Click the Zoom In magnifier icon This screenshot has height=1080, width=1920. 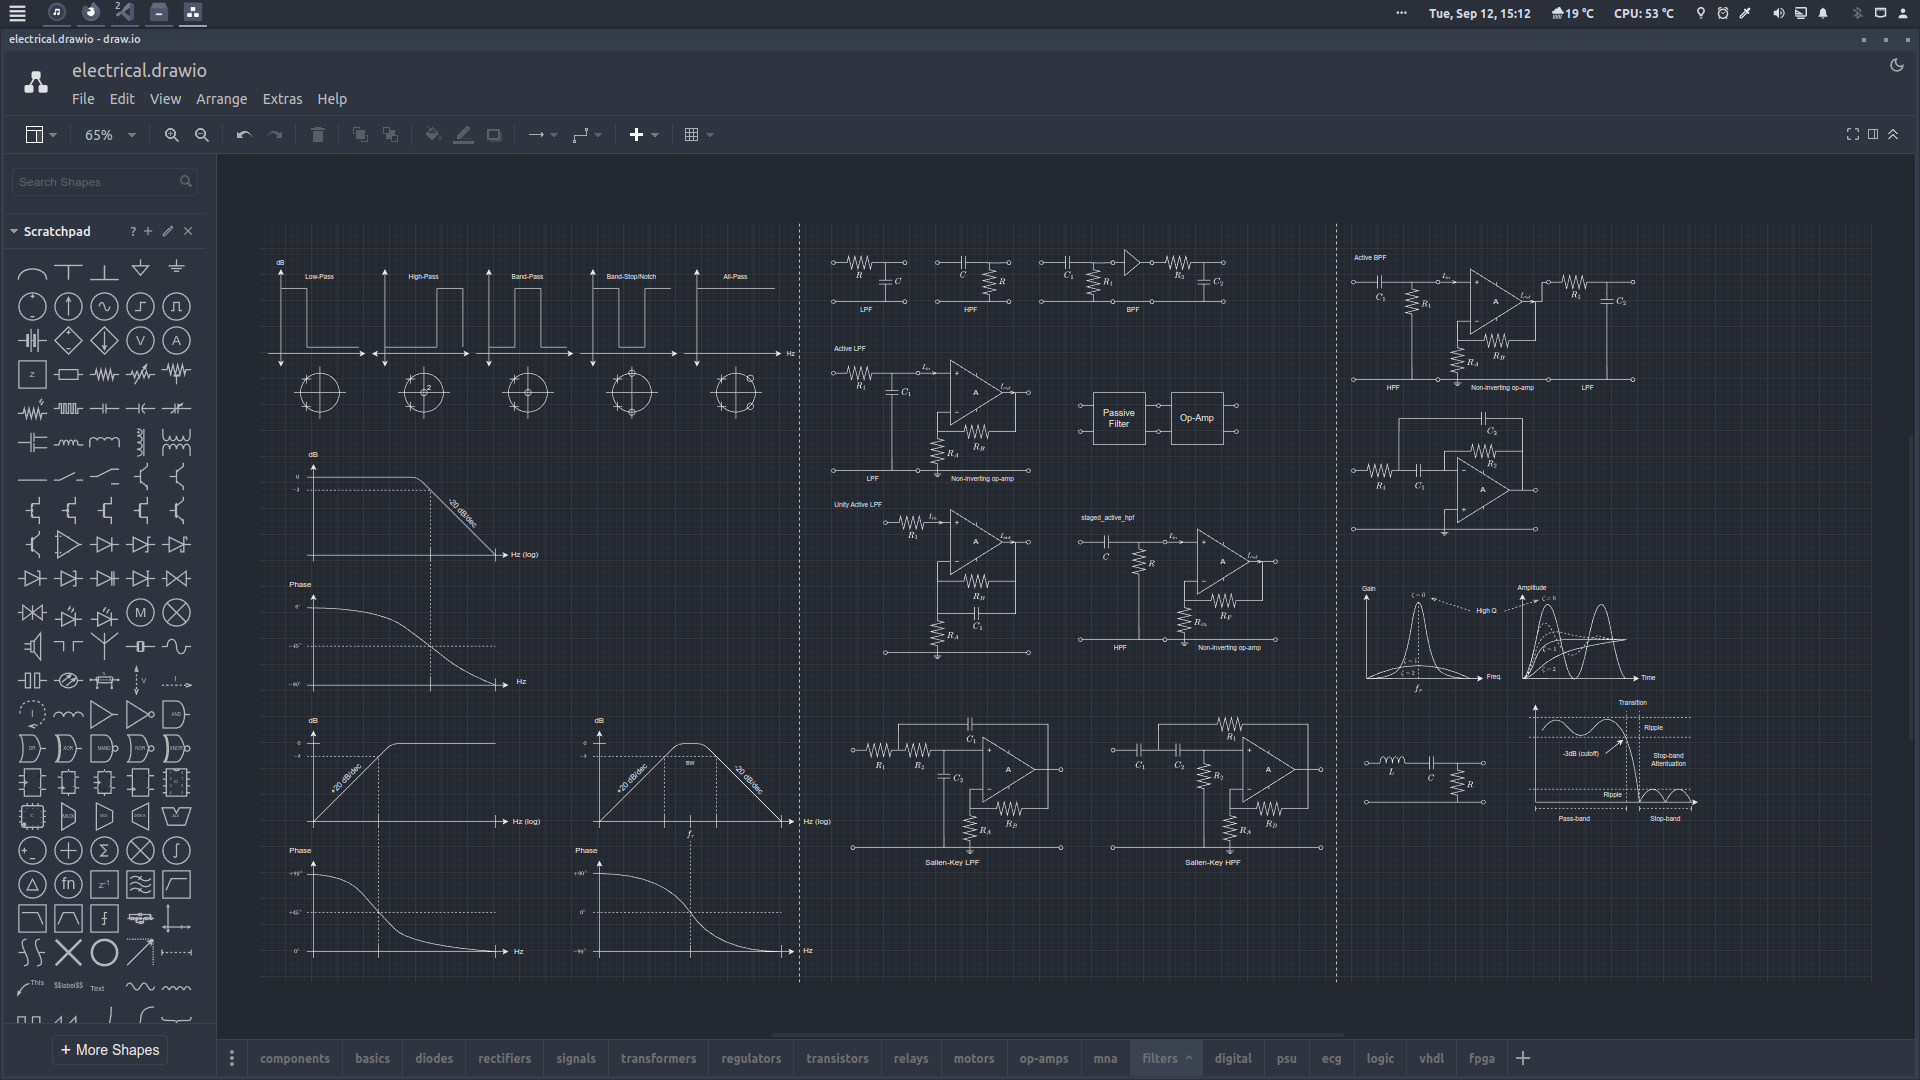pos(172,135)
